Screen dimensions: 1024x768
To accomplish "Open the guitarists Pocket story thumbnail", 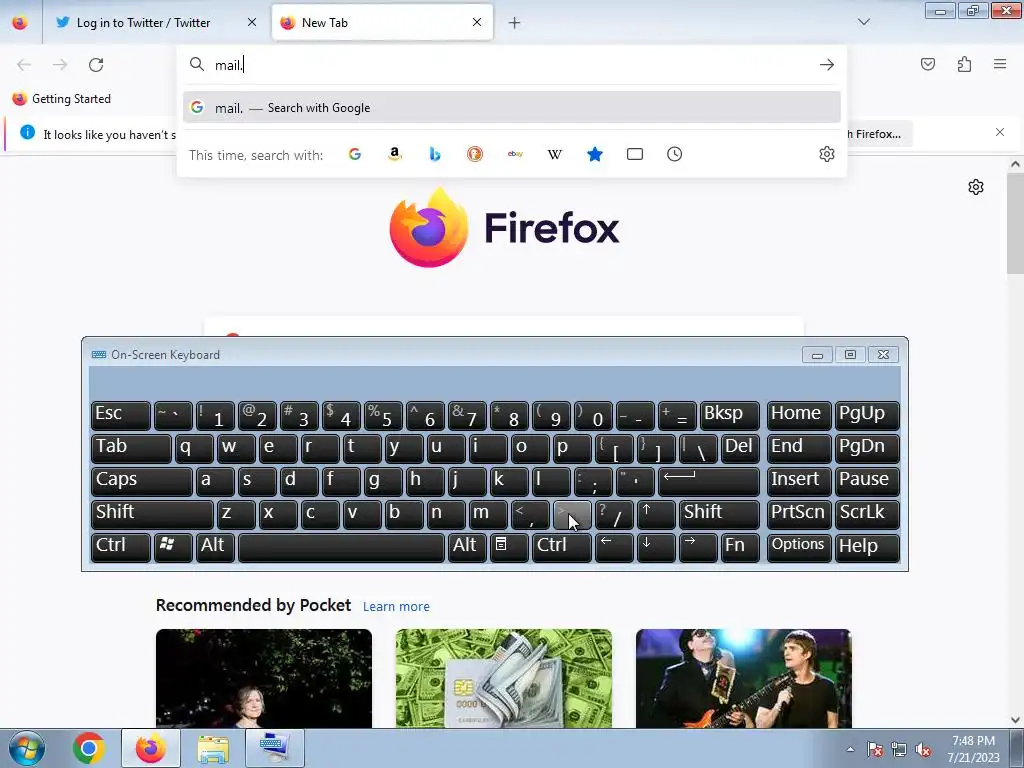I will 743,679.
